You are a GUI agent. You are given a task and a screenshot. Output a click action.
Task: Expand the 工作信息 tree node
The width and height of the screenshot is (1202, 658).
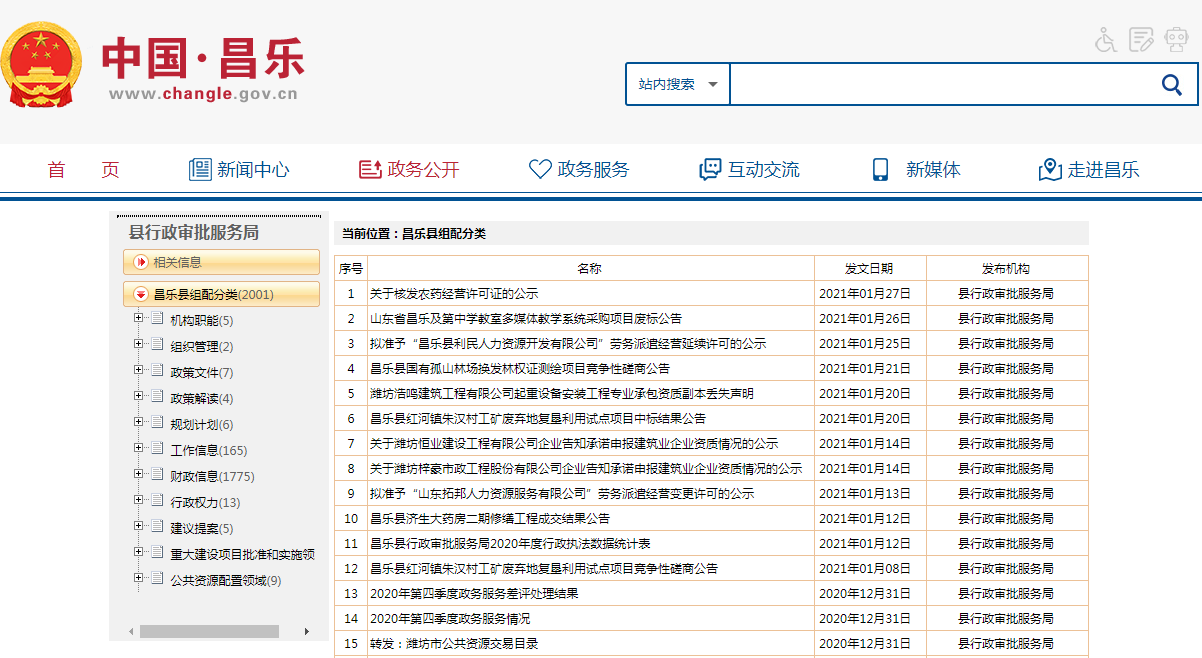[x=138, y=450]
